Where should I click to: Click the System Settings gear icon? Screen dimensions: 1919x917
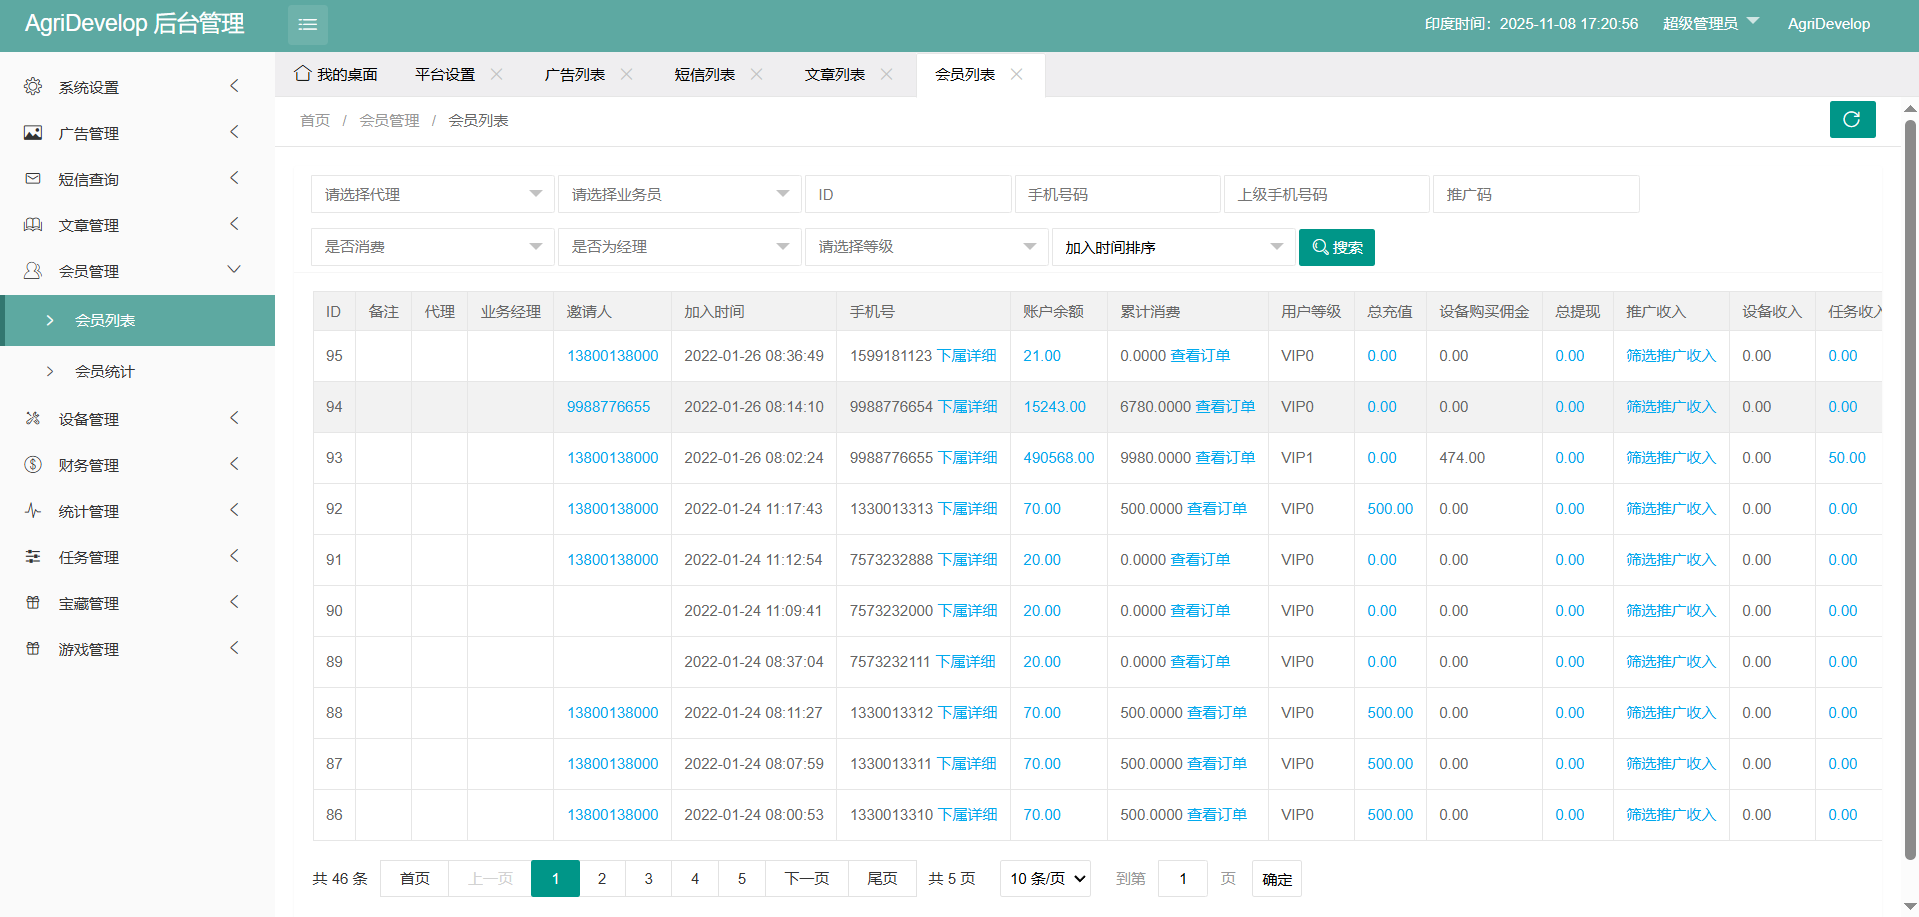(x=33, y=87)
